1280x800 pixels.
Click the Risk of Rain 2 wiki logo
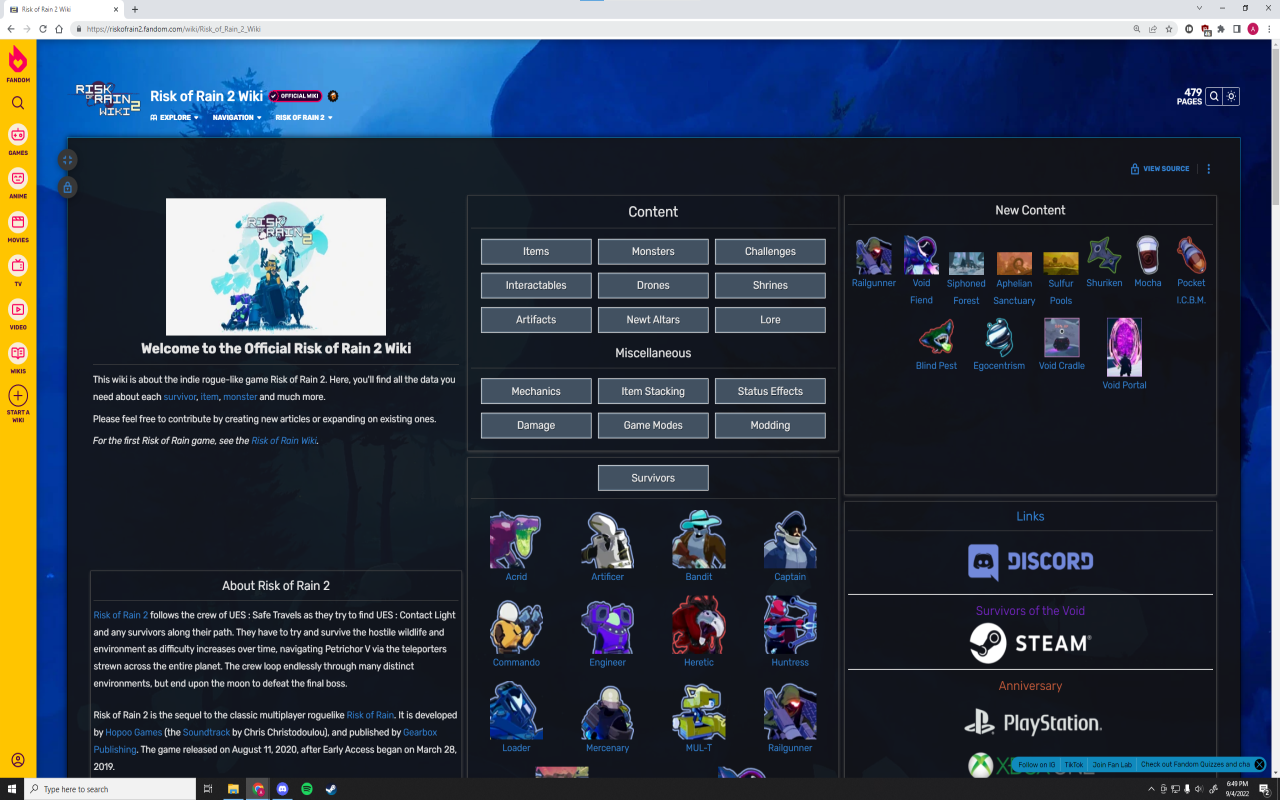[108, 99]
